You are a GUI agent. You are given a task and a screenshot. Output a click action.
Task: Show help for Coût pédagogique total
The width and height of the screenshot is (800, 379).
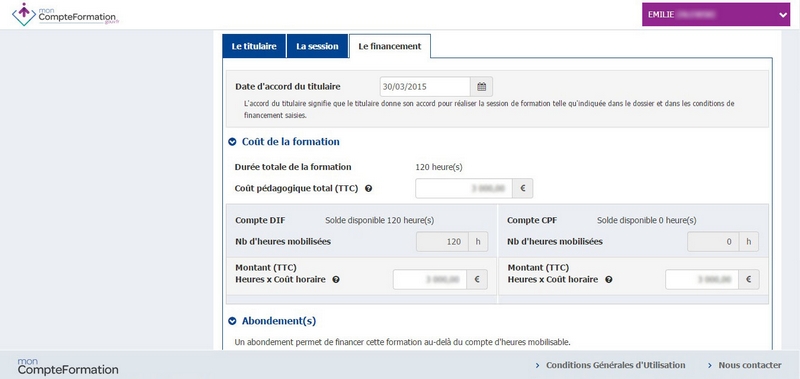coord(368,188)
